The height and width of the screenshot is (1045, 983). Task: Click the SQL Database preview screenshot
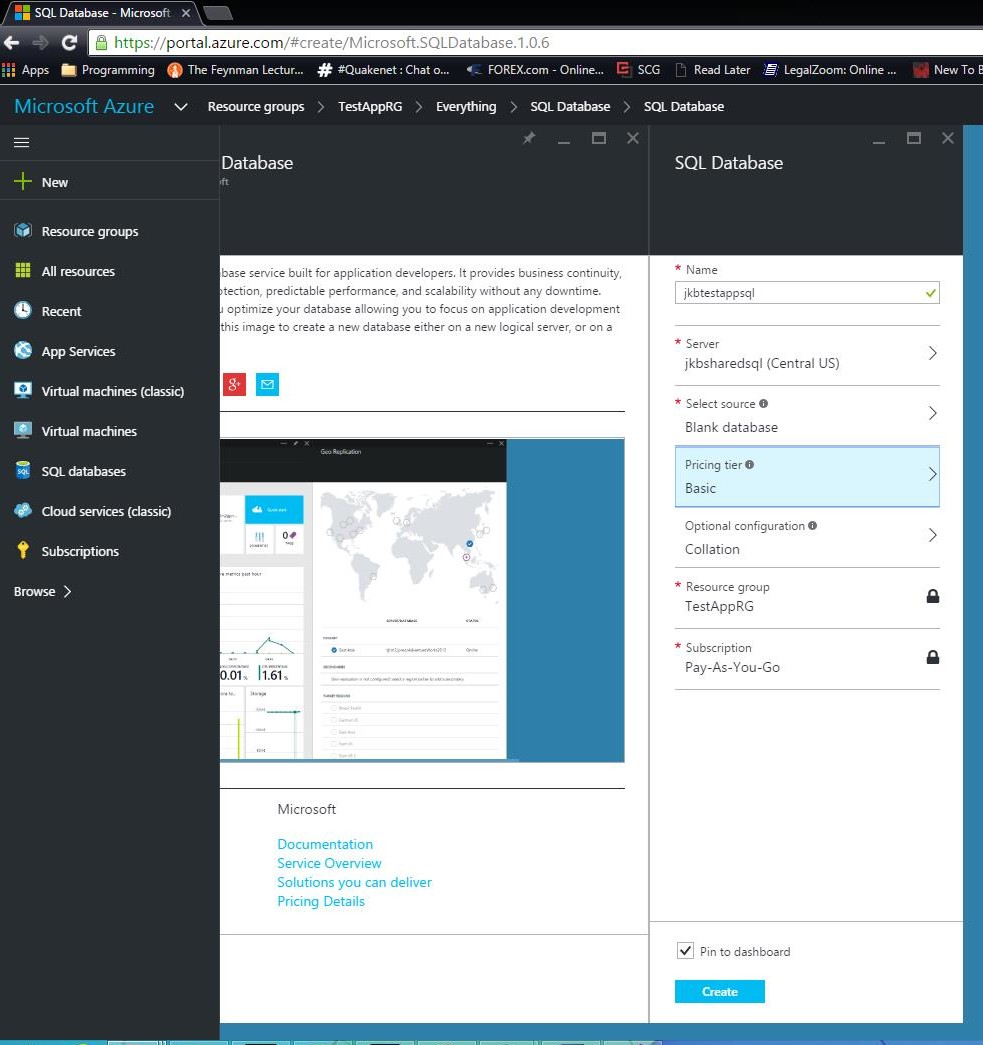(422, 600)
